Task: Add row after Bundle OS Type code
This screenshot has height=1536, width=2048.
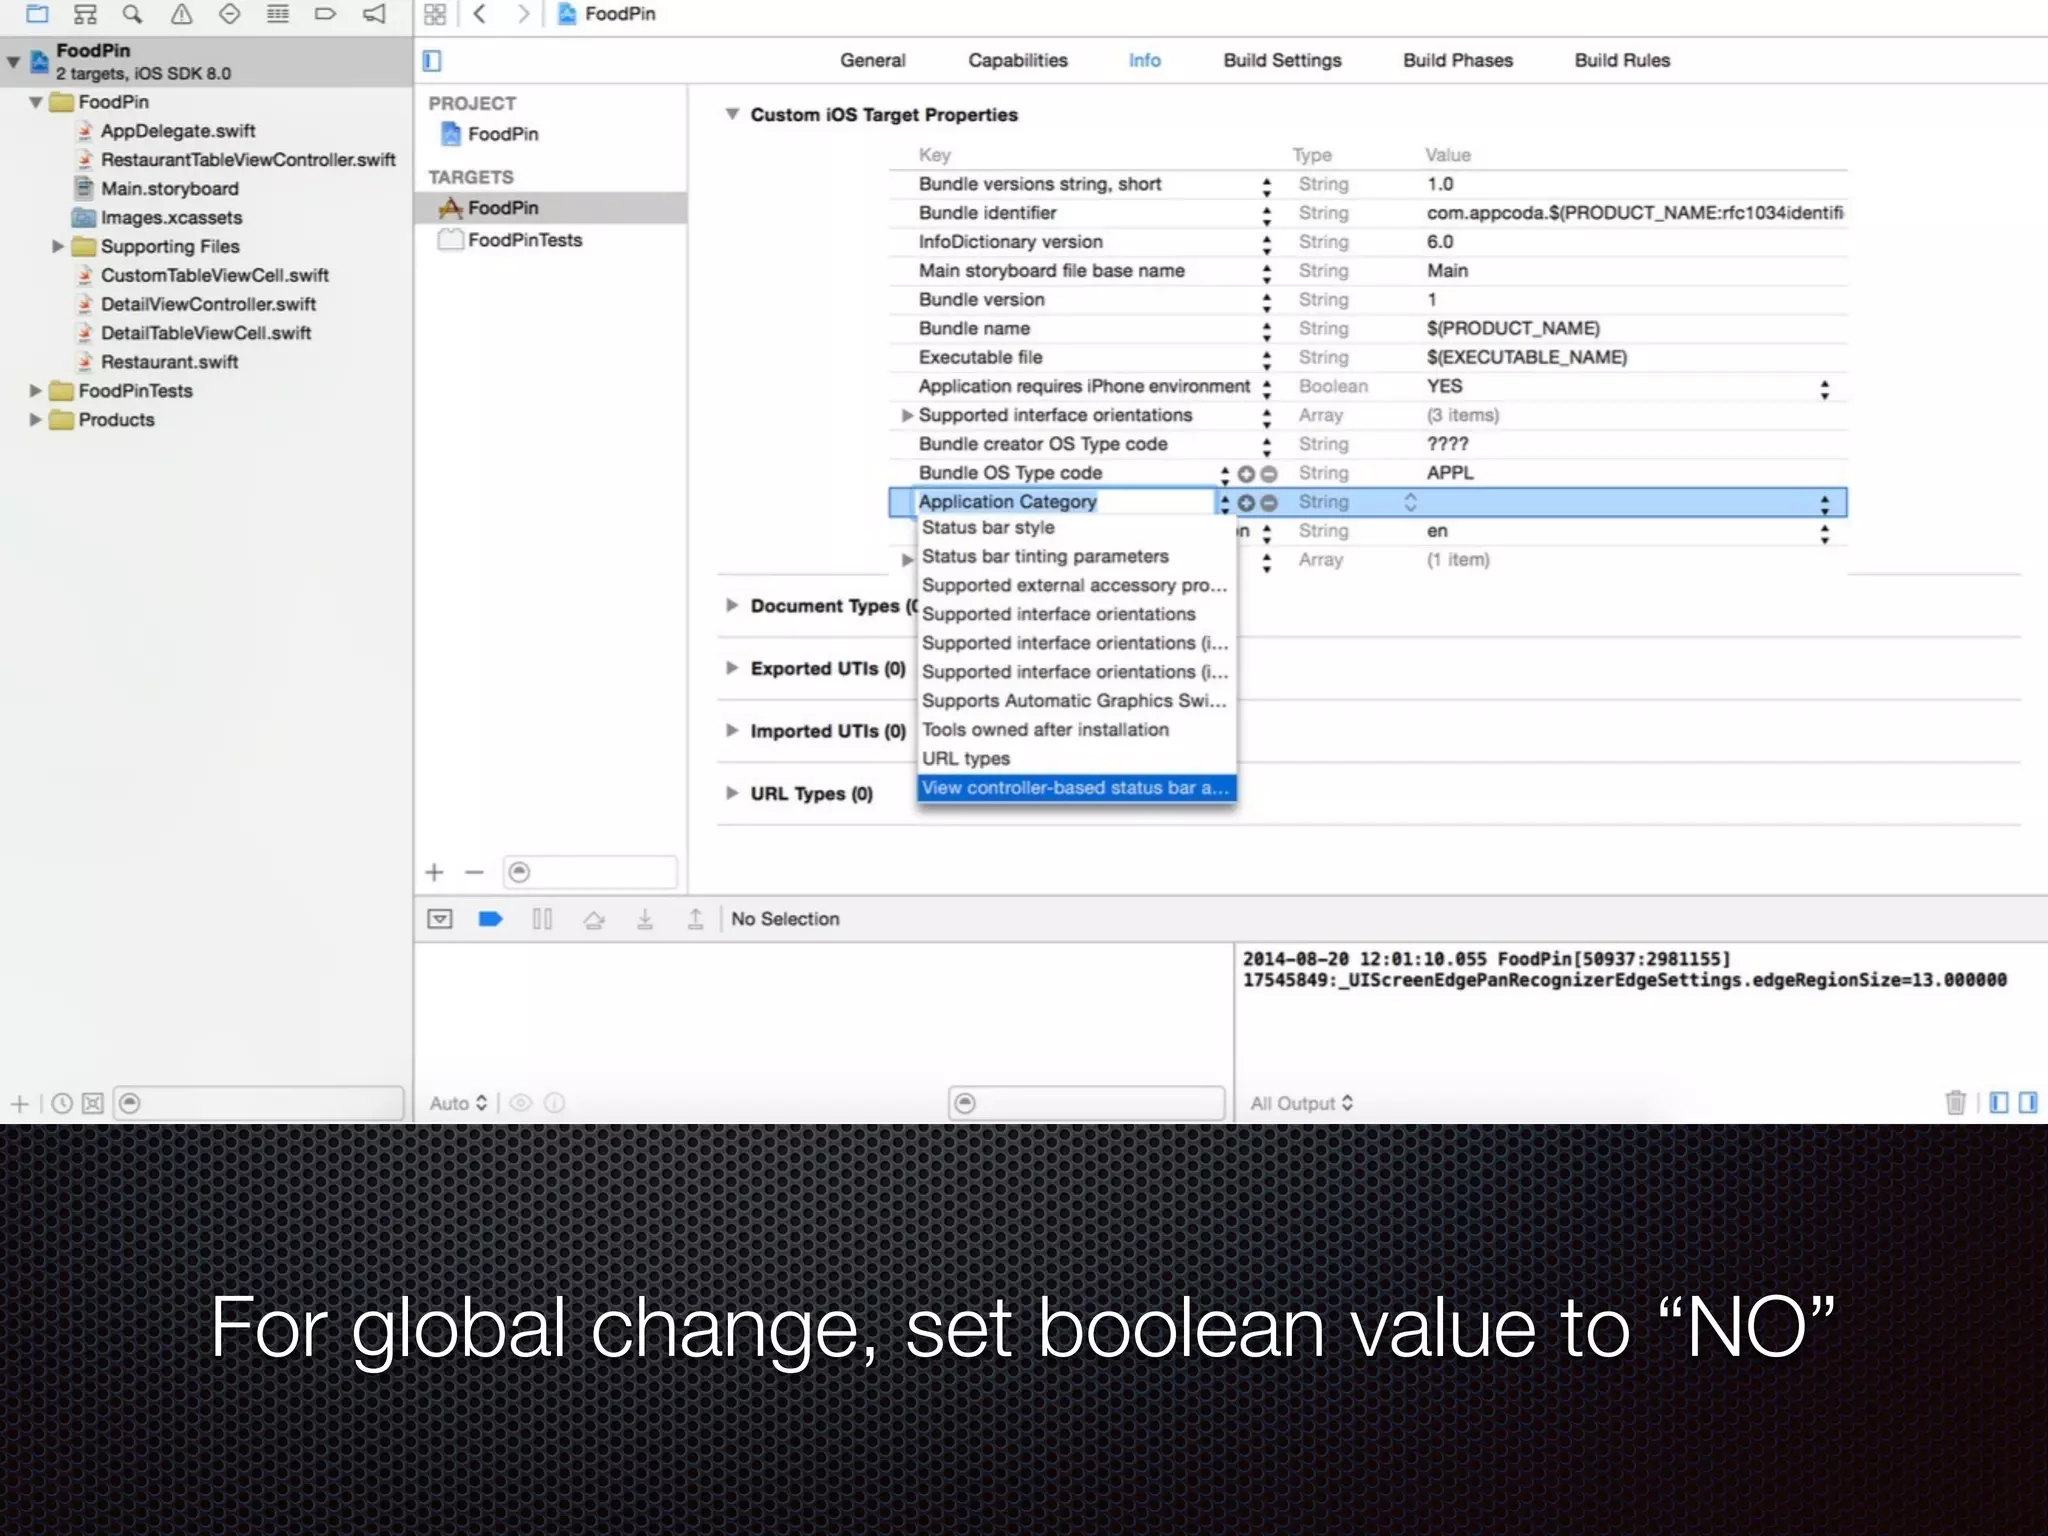Action: pos(1246,474)
